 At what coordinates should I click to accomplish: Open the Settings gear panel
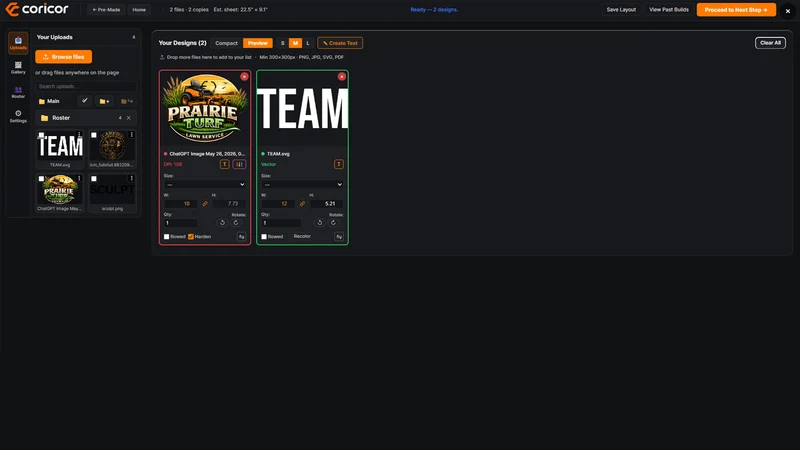click(x=18, y=116)
